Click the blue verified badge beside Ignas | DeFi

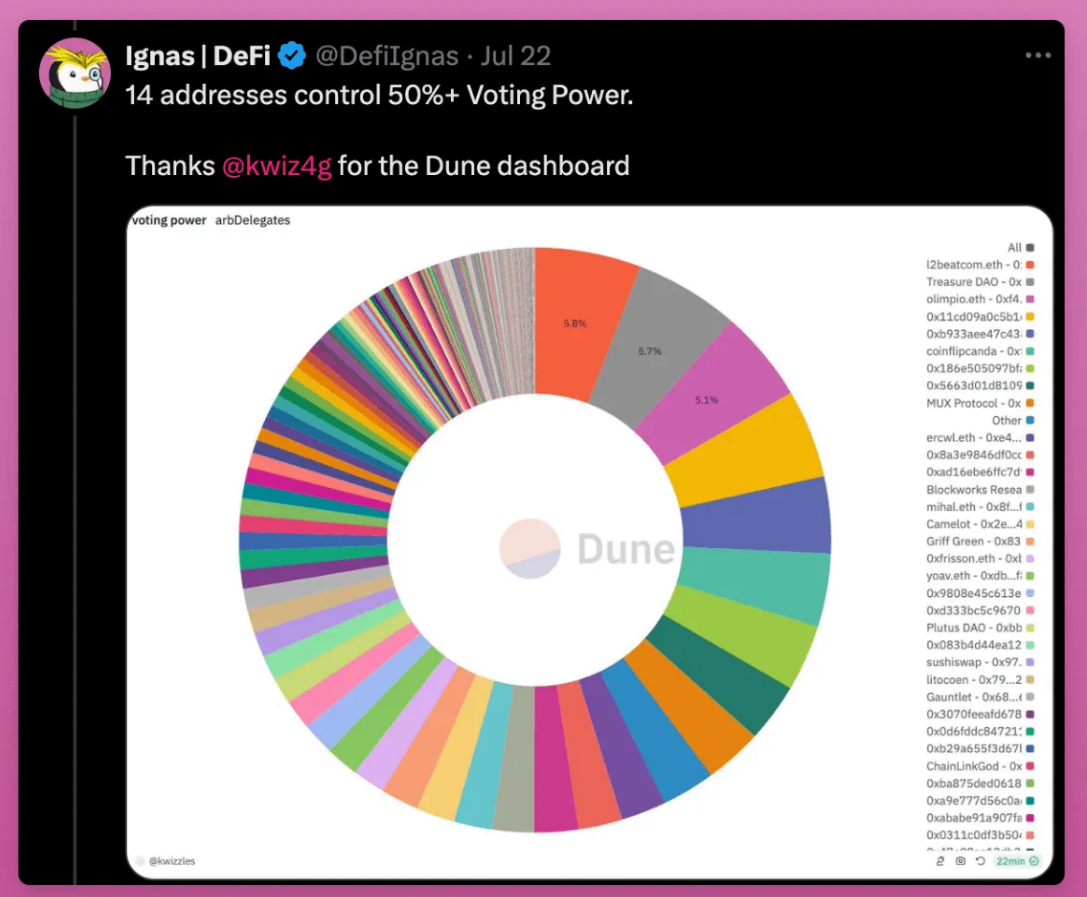coord(292,56)
